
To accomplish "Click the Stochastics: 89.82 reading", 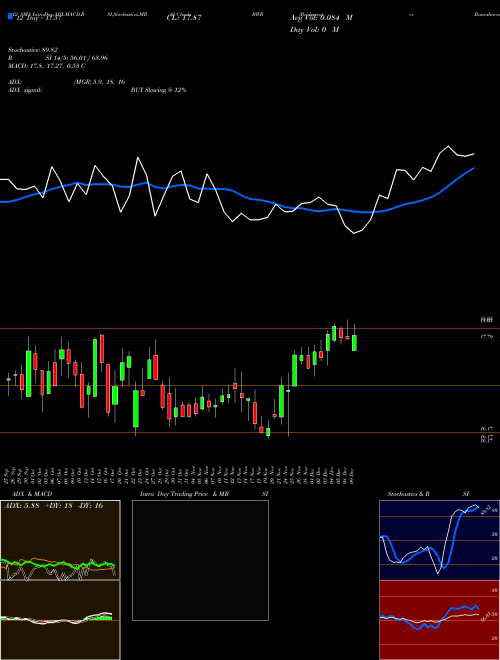I will tap(32, 50).
